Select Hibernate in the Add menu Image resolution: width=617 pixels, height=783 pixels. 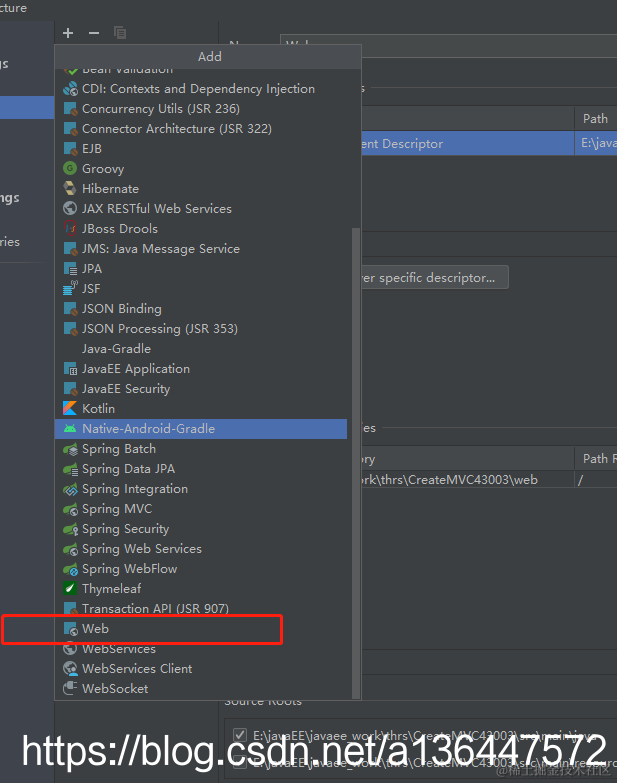201,189
